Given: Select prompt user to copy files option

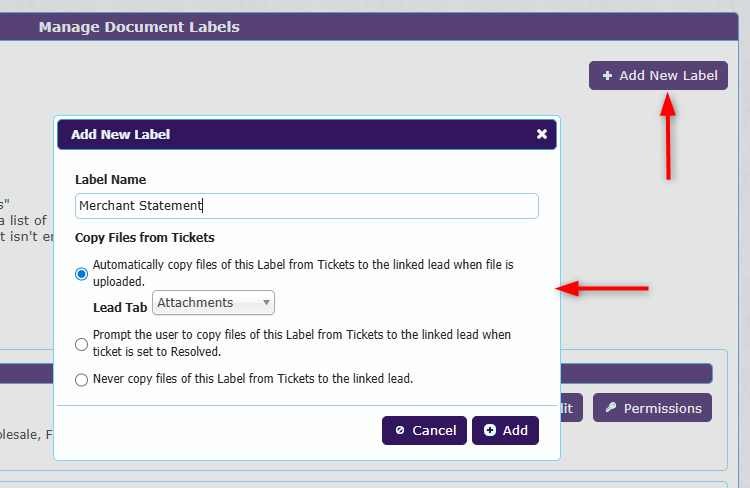Looking at the screenshot, I should click(81, 344).
